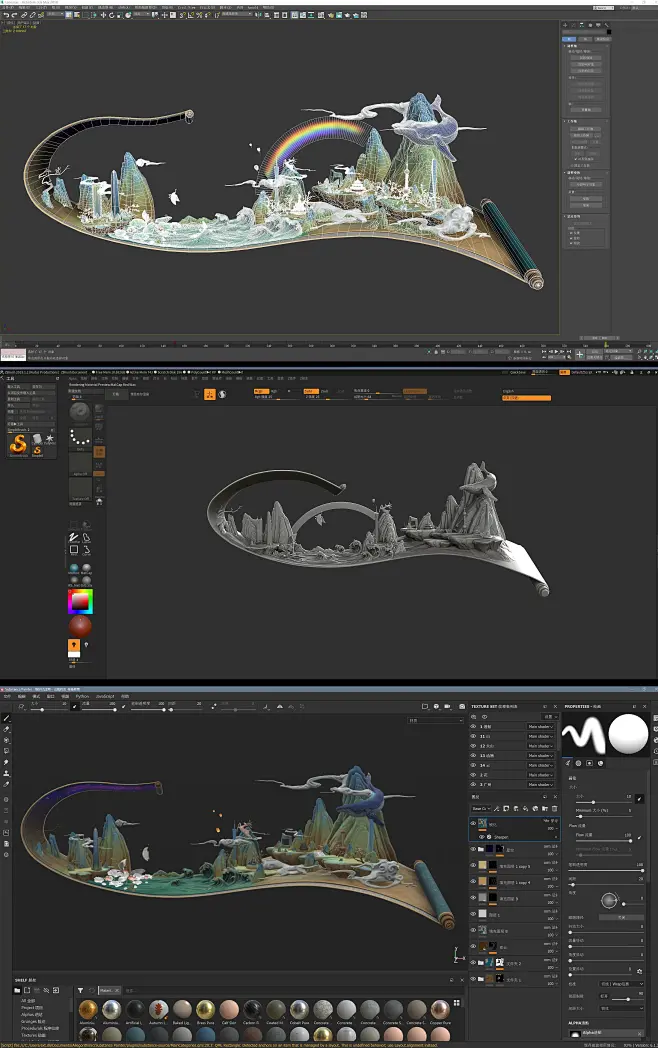Click the delete layer trash icon
Viewport: 658px width, 1048px height.
554,809
